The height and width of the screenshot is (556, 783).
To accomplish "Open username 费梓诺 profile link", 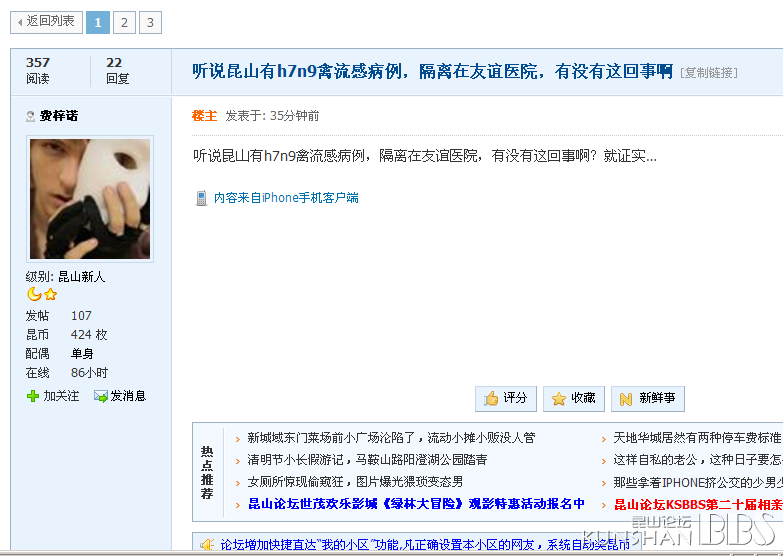I will [58, 116].
